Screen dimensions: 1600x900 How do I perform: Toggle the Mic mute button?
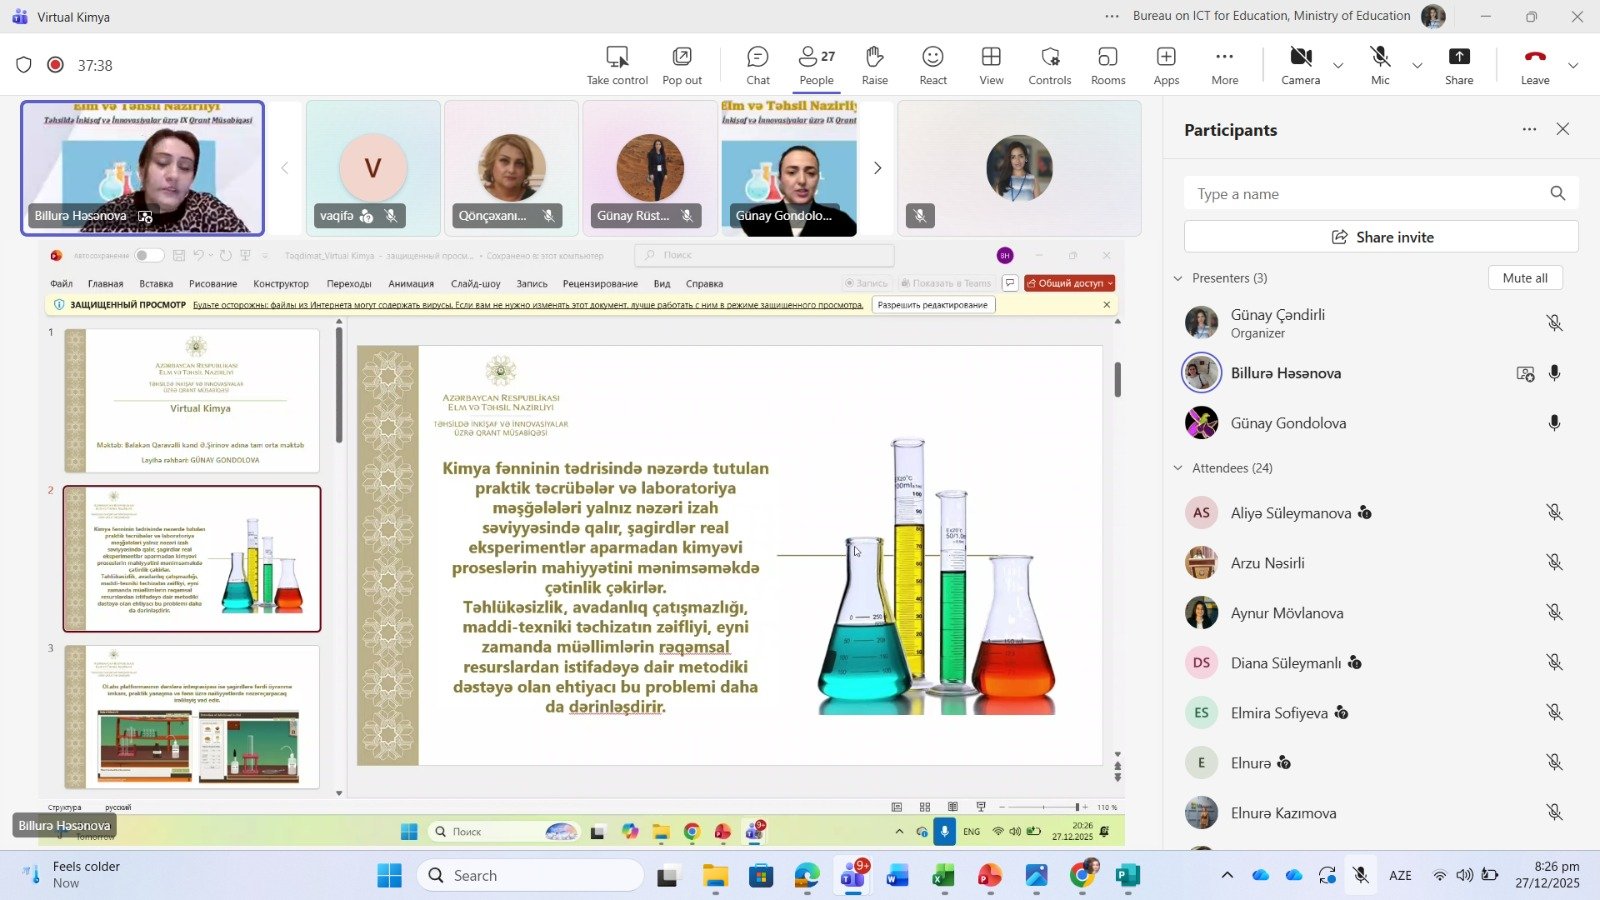tap(1380, 65)
